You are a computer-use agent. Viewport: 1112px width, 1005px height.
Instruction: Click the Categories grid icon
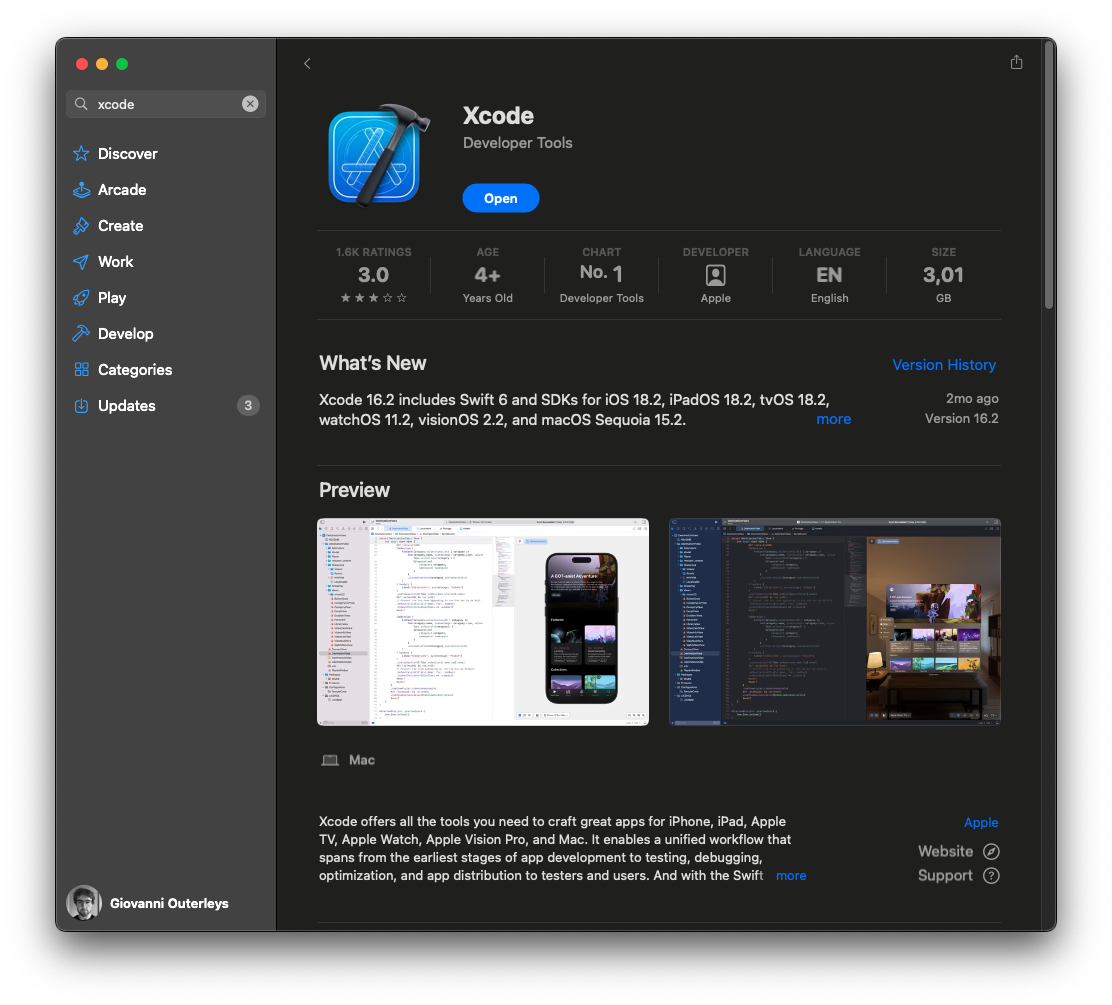82,370
